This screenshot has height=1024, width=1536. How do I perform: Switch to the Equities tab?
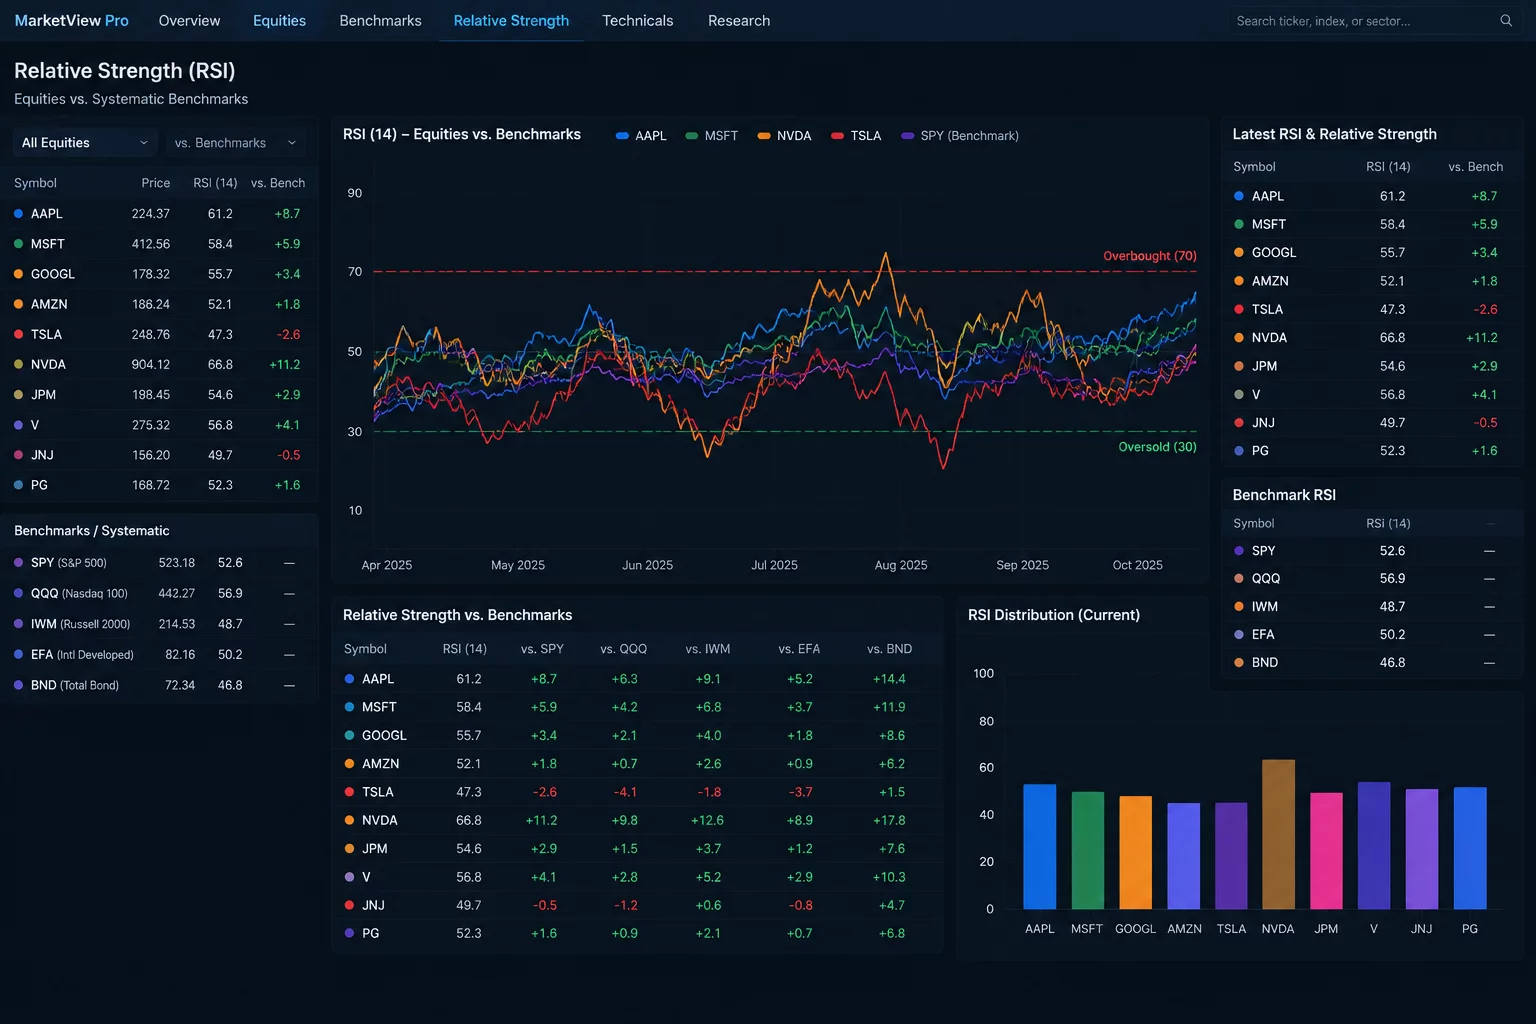point(279,20)
